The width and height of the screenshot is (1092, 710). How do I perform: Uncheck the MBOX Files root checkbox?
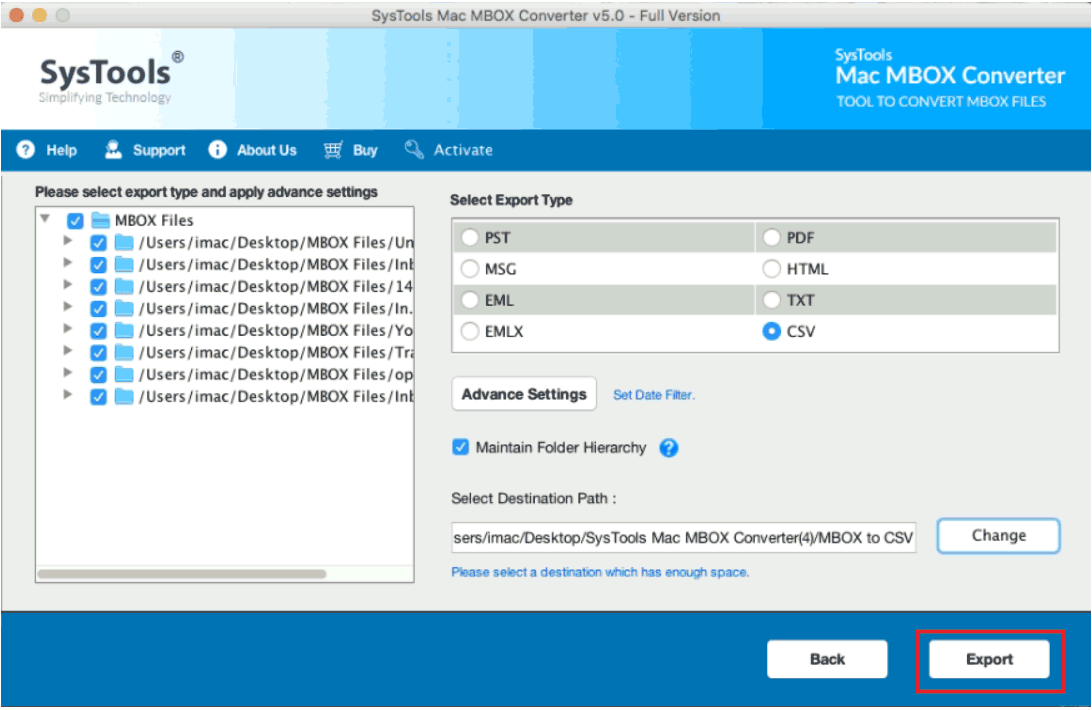point(75,221)
